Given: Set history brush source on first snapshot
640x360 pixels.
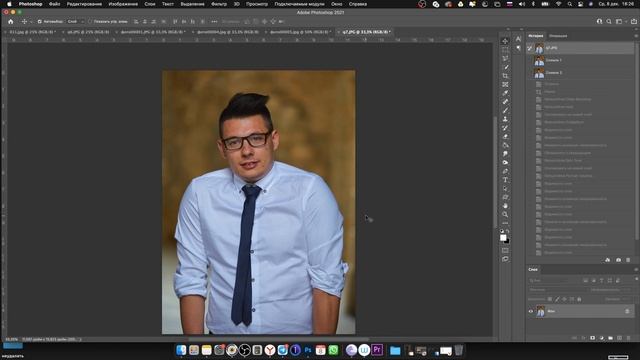Looking at the screenshot, I should [530, 48].
